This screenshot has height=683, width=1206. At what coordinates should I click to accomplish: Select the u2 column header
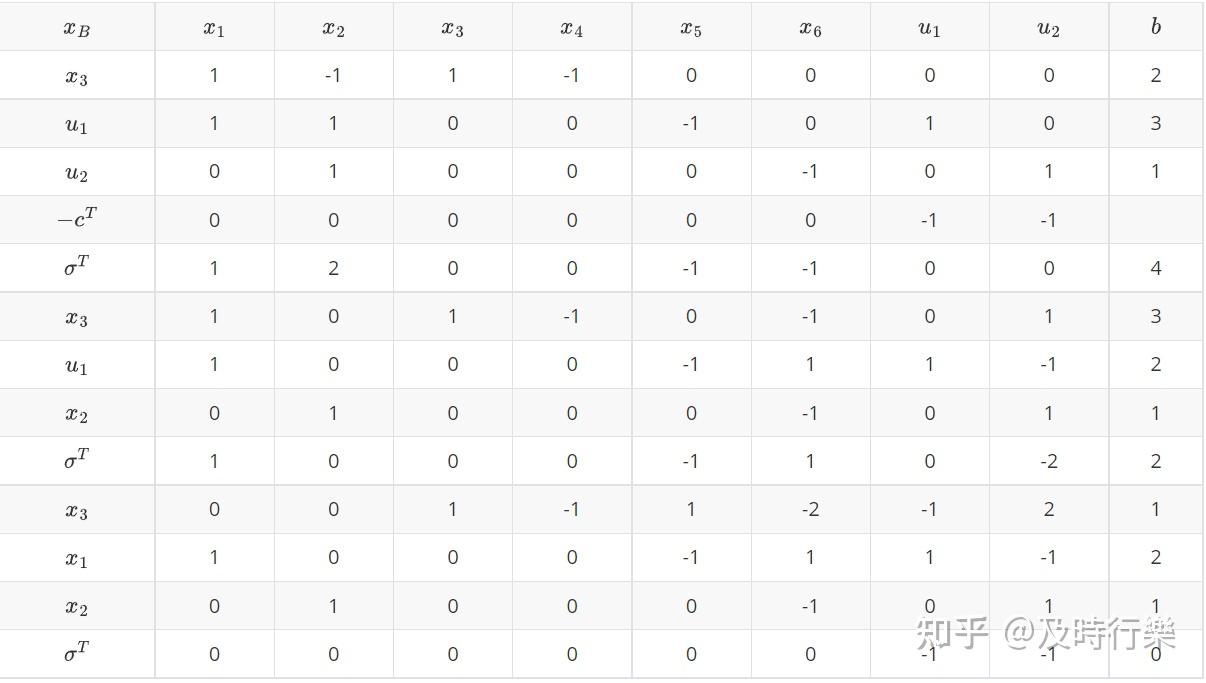pos(1048,28)
